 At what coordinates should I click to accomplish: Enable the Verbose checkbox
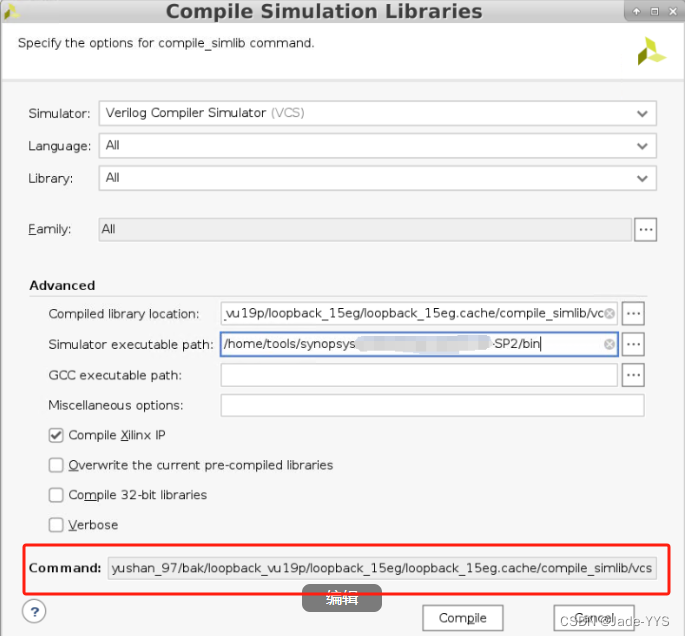(56, 525)
